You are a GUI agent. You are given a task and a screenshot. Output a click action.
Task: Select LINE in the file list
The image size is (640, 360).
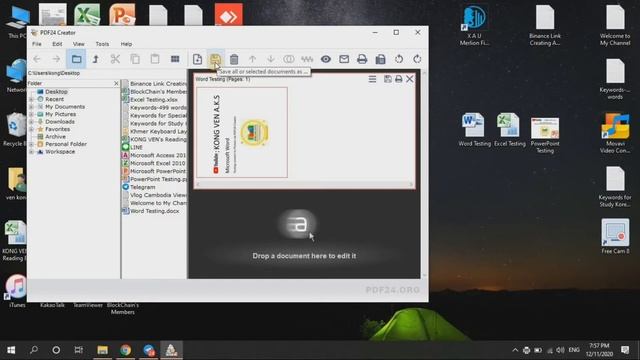click(x=136, y=147)
